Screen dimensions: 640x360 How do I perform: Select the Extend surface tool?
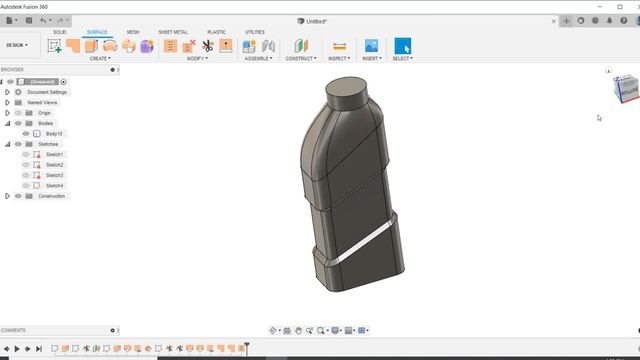point(226,46)
